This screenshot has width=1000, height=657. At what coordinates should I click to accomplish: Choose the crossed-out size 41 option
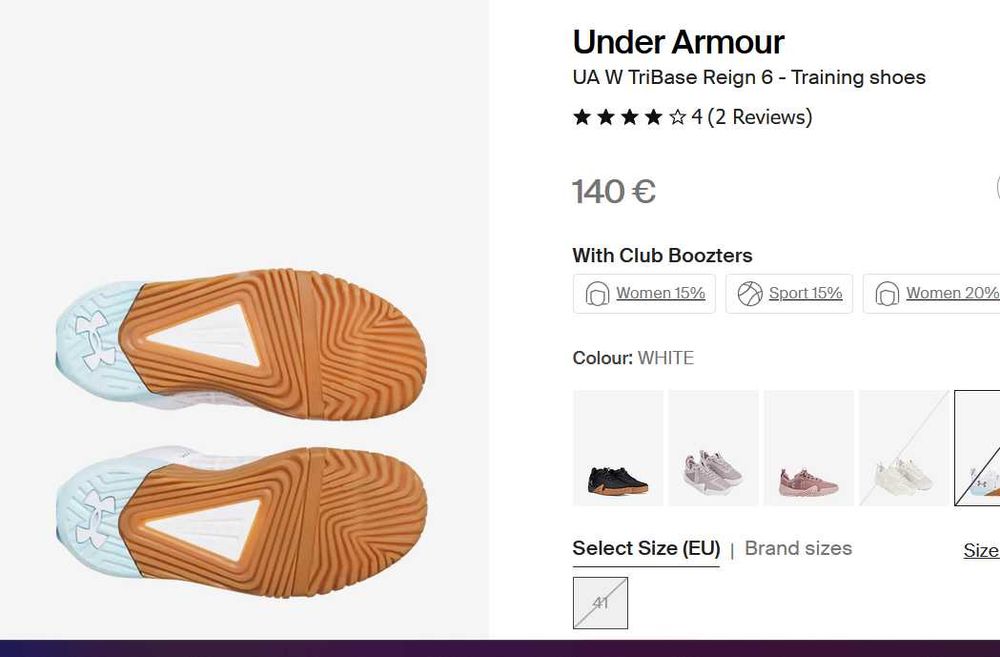coord(600,603)
